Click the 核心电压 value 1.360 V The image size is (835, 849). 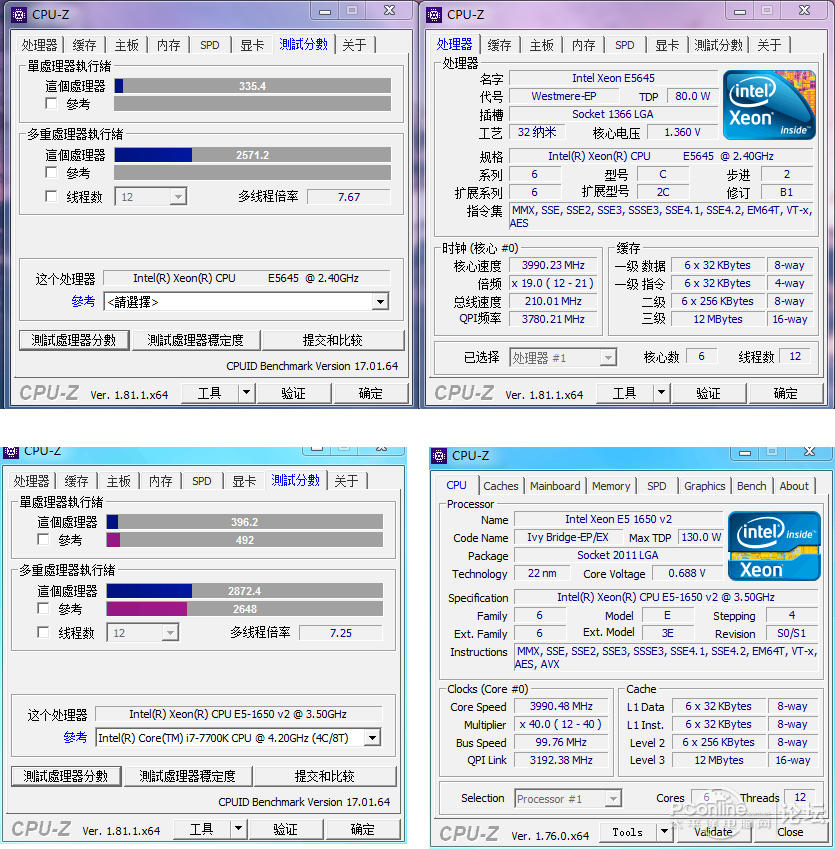(x=682, y=132)
